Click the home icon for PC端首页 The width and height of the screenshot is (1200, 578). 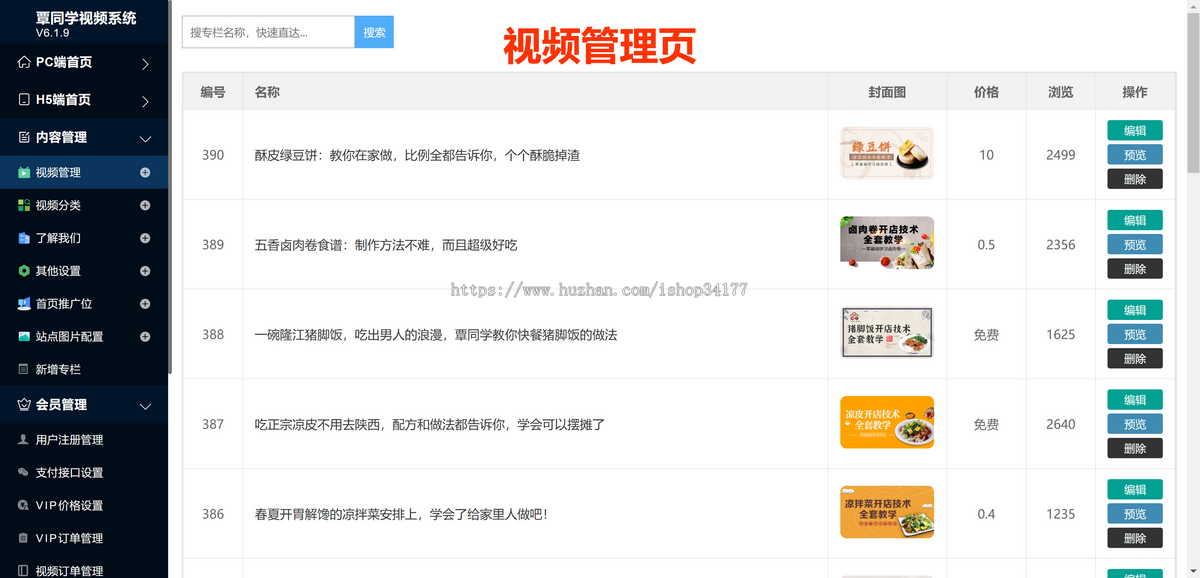(x=24, y=62)
